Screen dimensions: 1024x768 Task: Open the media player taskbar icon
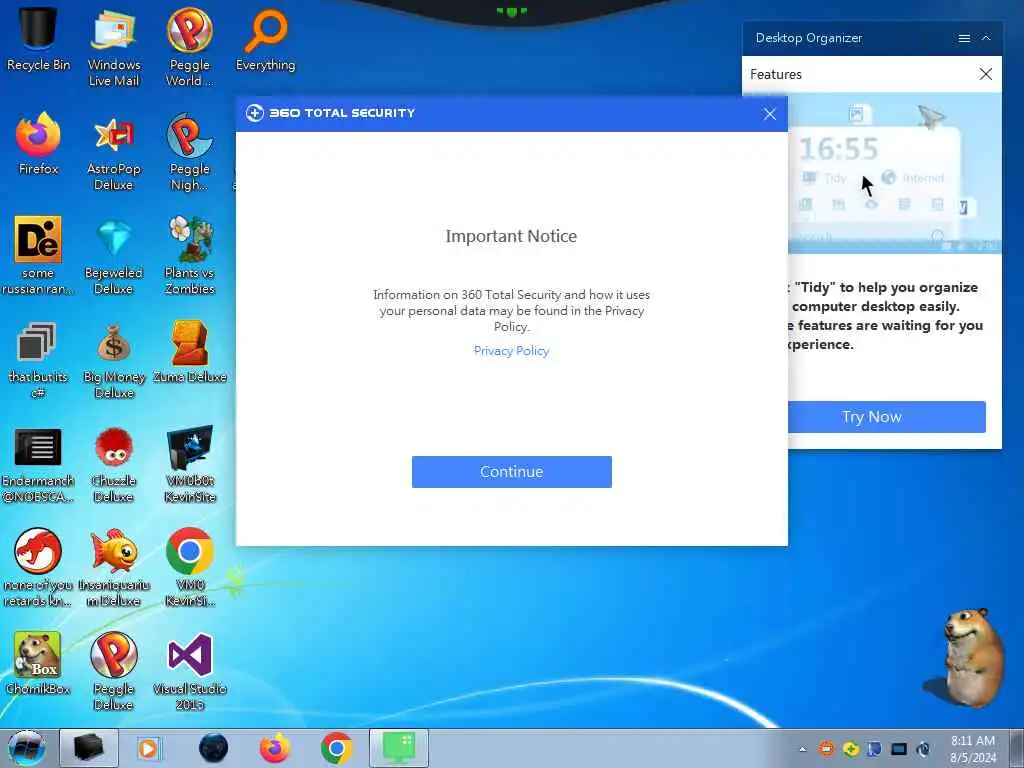point(149,748)
